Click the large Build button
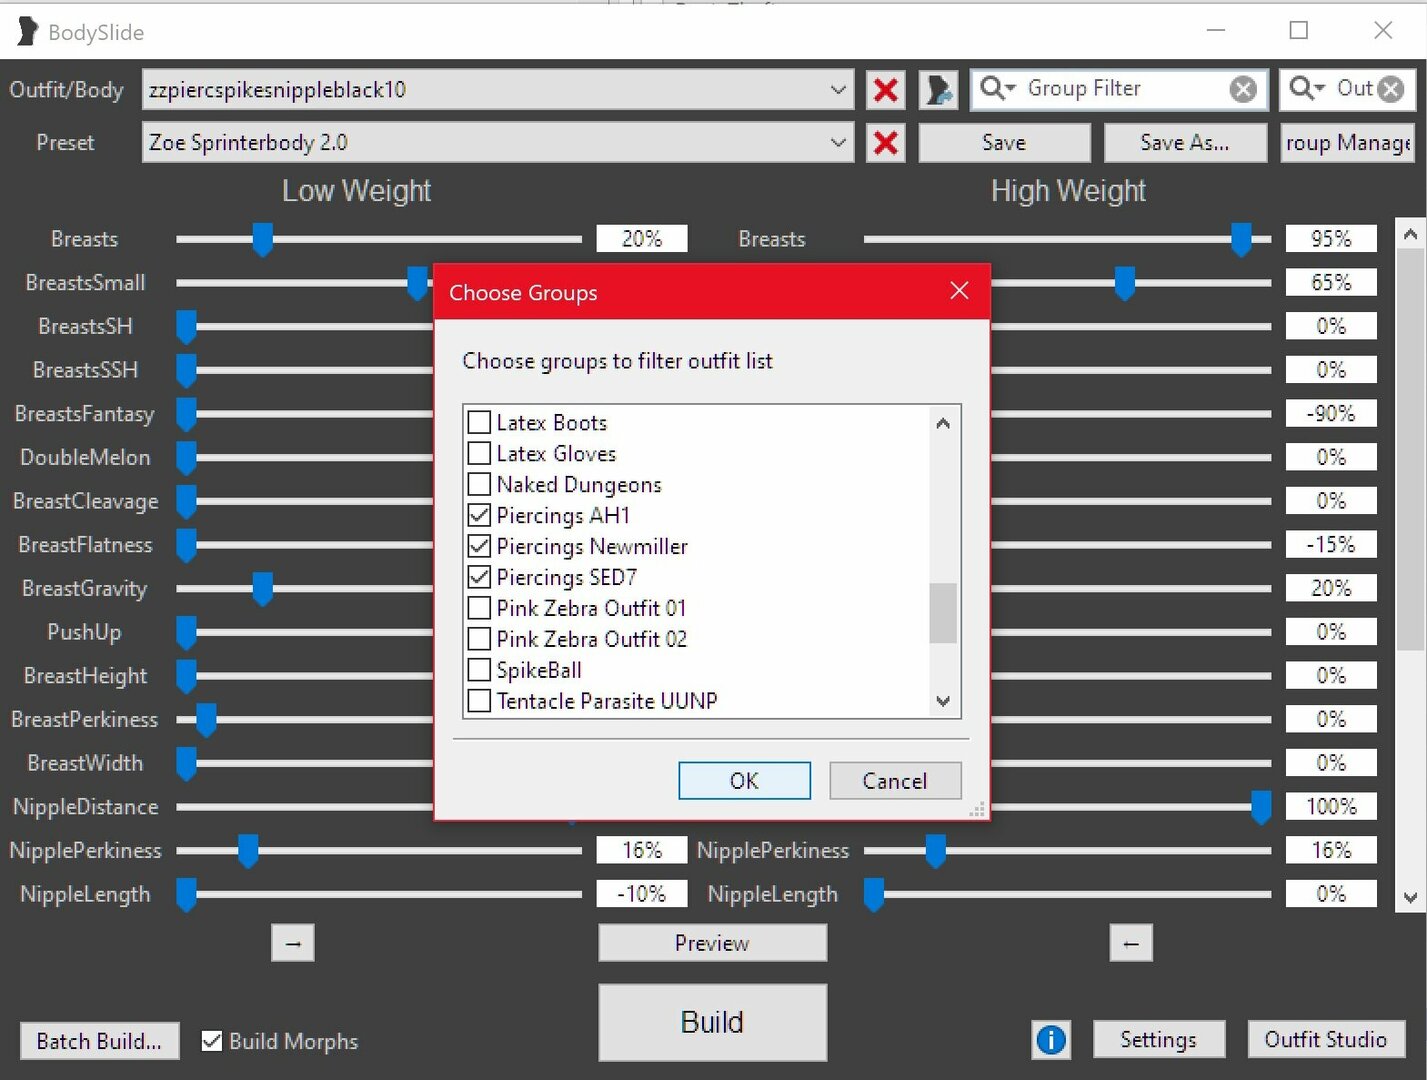Viewport: 1427px width, 1080px height. [x=712, y=1022]
